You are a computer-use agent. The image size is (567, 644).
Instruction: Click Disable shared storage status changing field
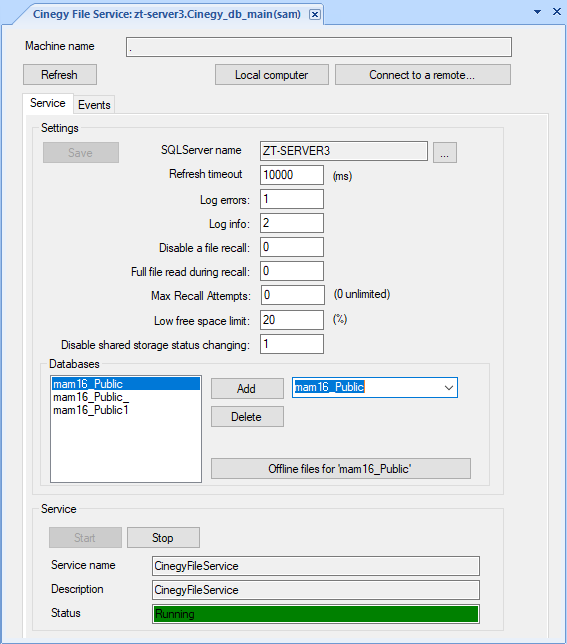(292, 344)
